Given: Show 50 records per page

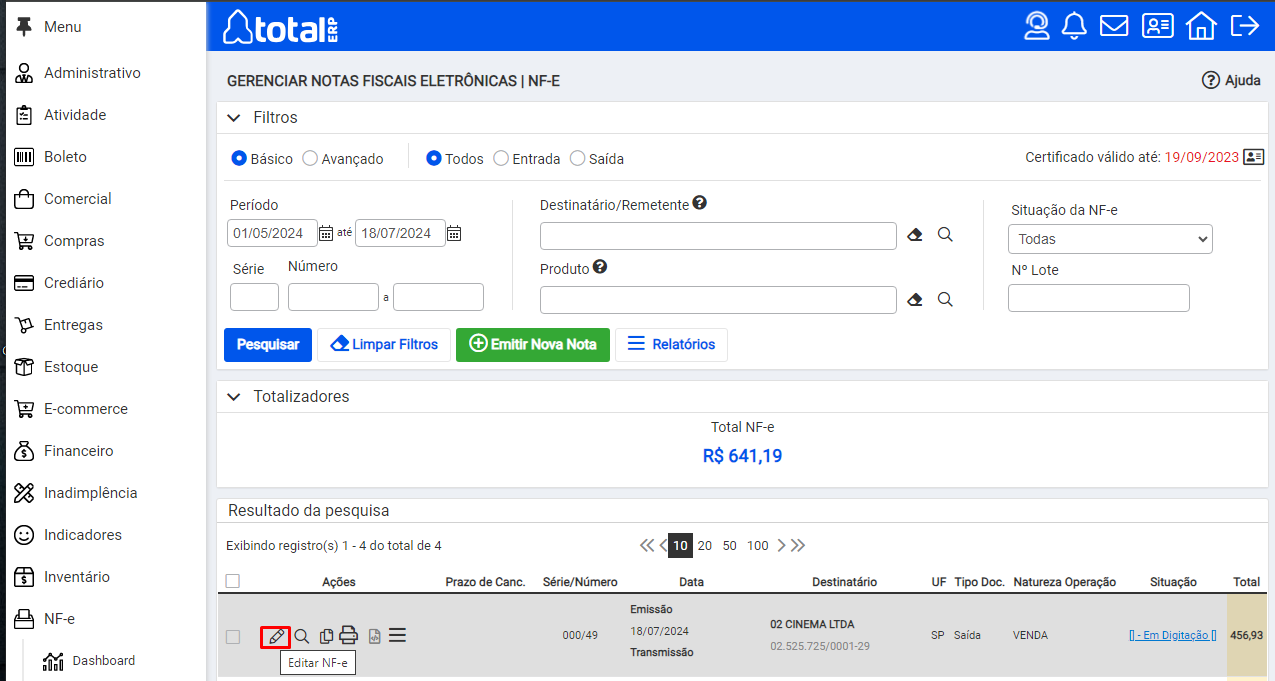Looking at the screenshot, I should click(x=730, y=546).
